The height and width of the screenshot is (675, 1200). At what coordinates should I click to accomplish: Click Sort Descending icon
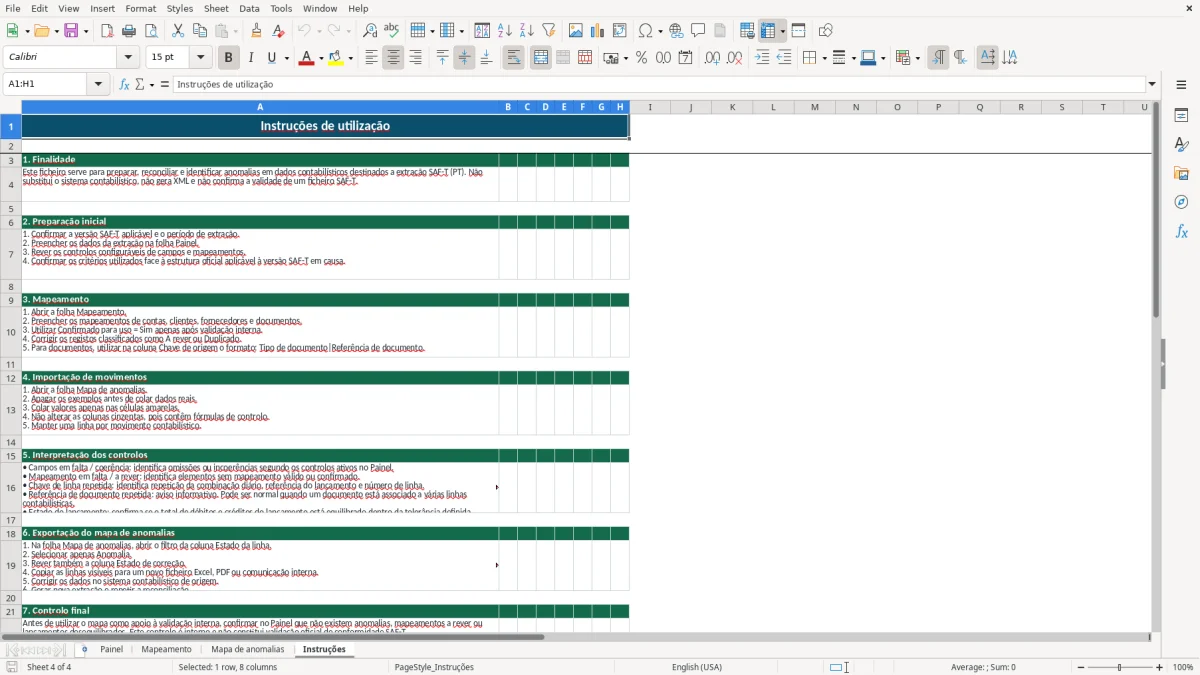527,31
